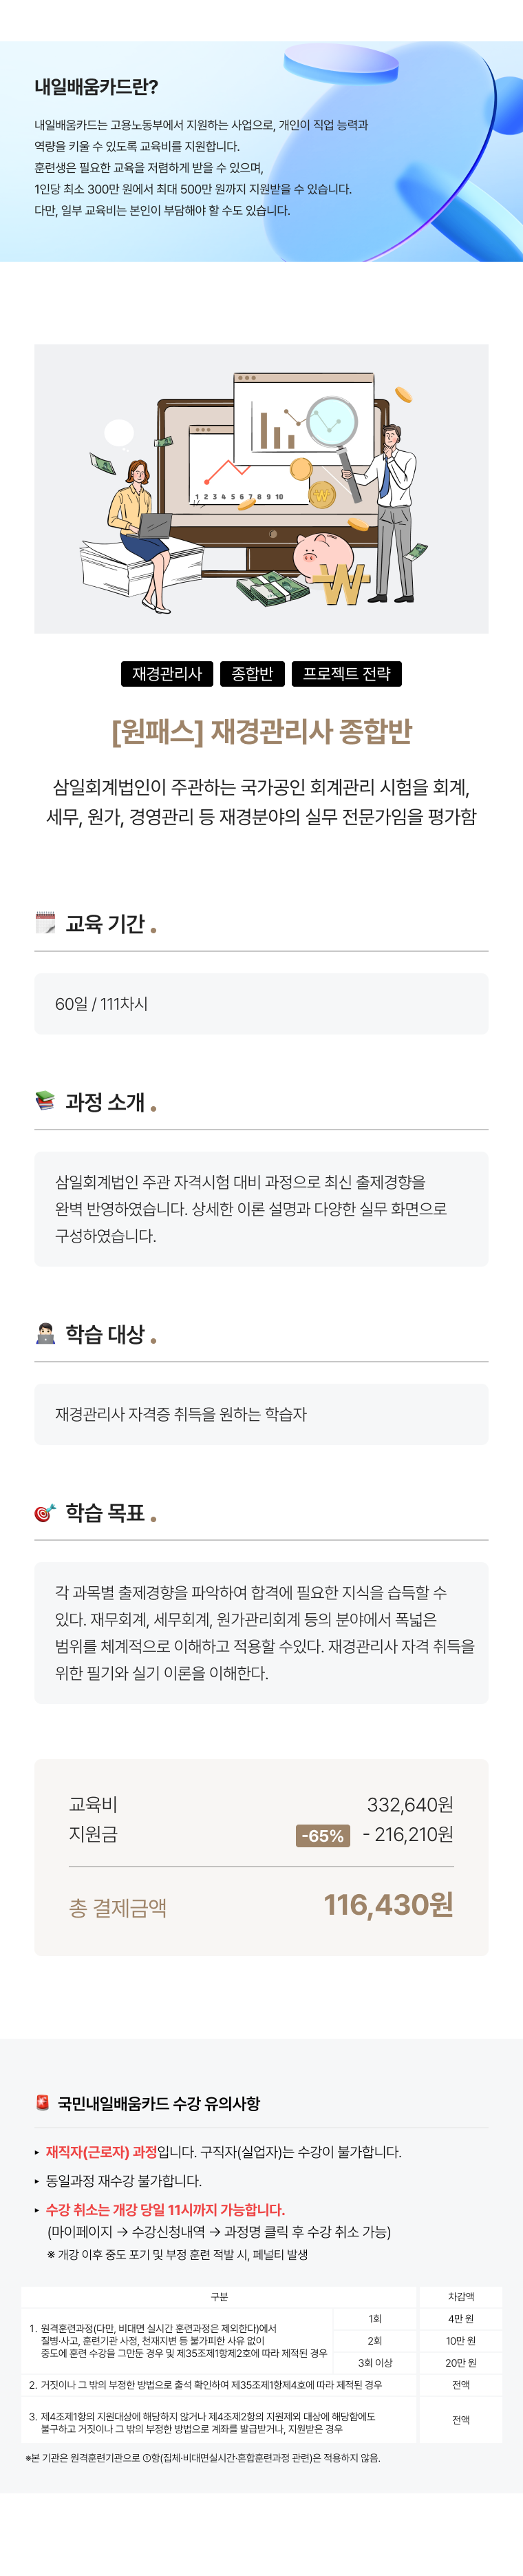Select the 프로젝트 전략 tag
Viewport: 523px width, 2576px height.
coord(346,674)
